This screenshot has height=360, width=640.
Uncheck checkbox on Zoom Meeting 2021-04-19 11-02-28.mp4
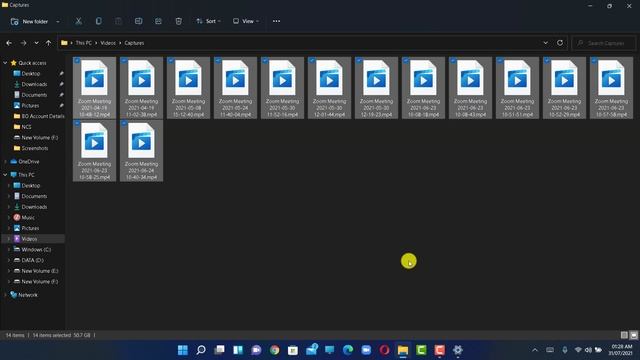pyautogui.click(x=124, y=60)
